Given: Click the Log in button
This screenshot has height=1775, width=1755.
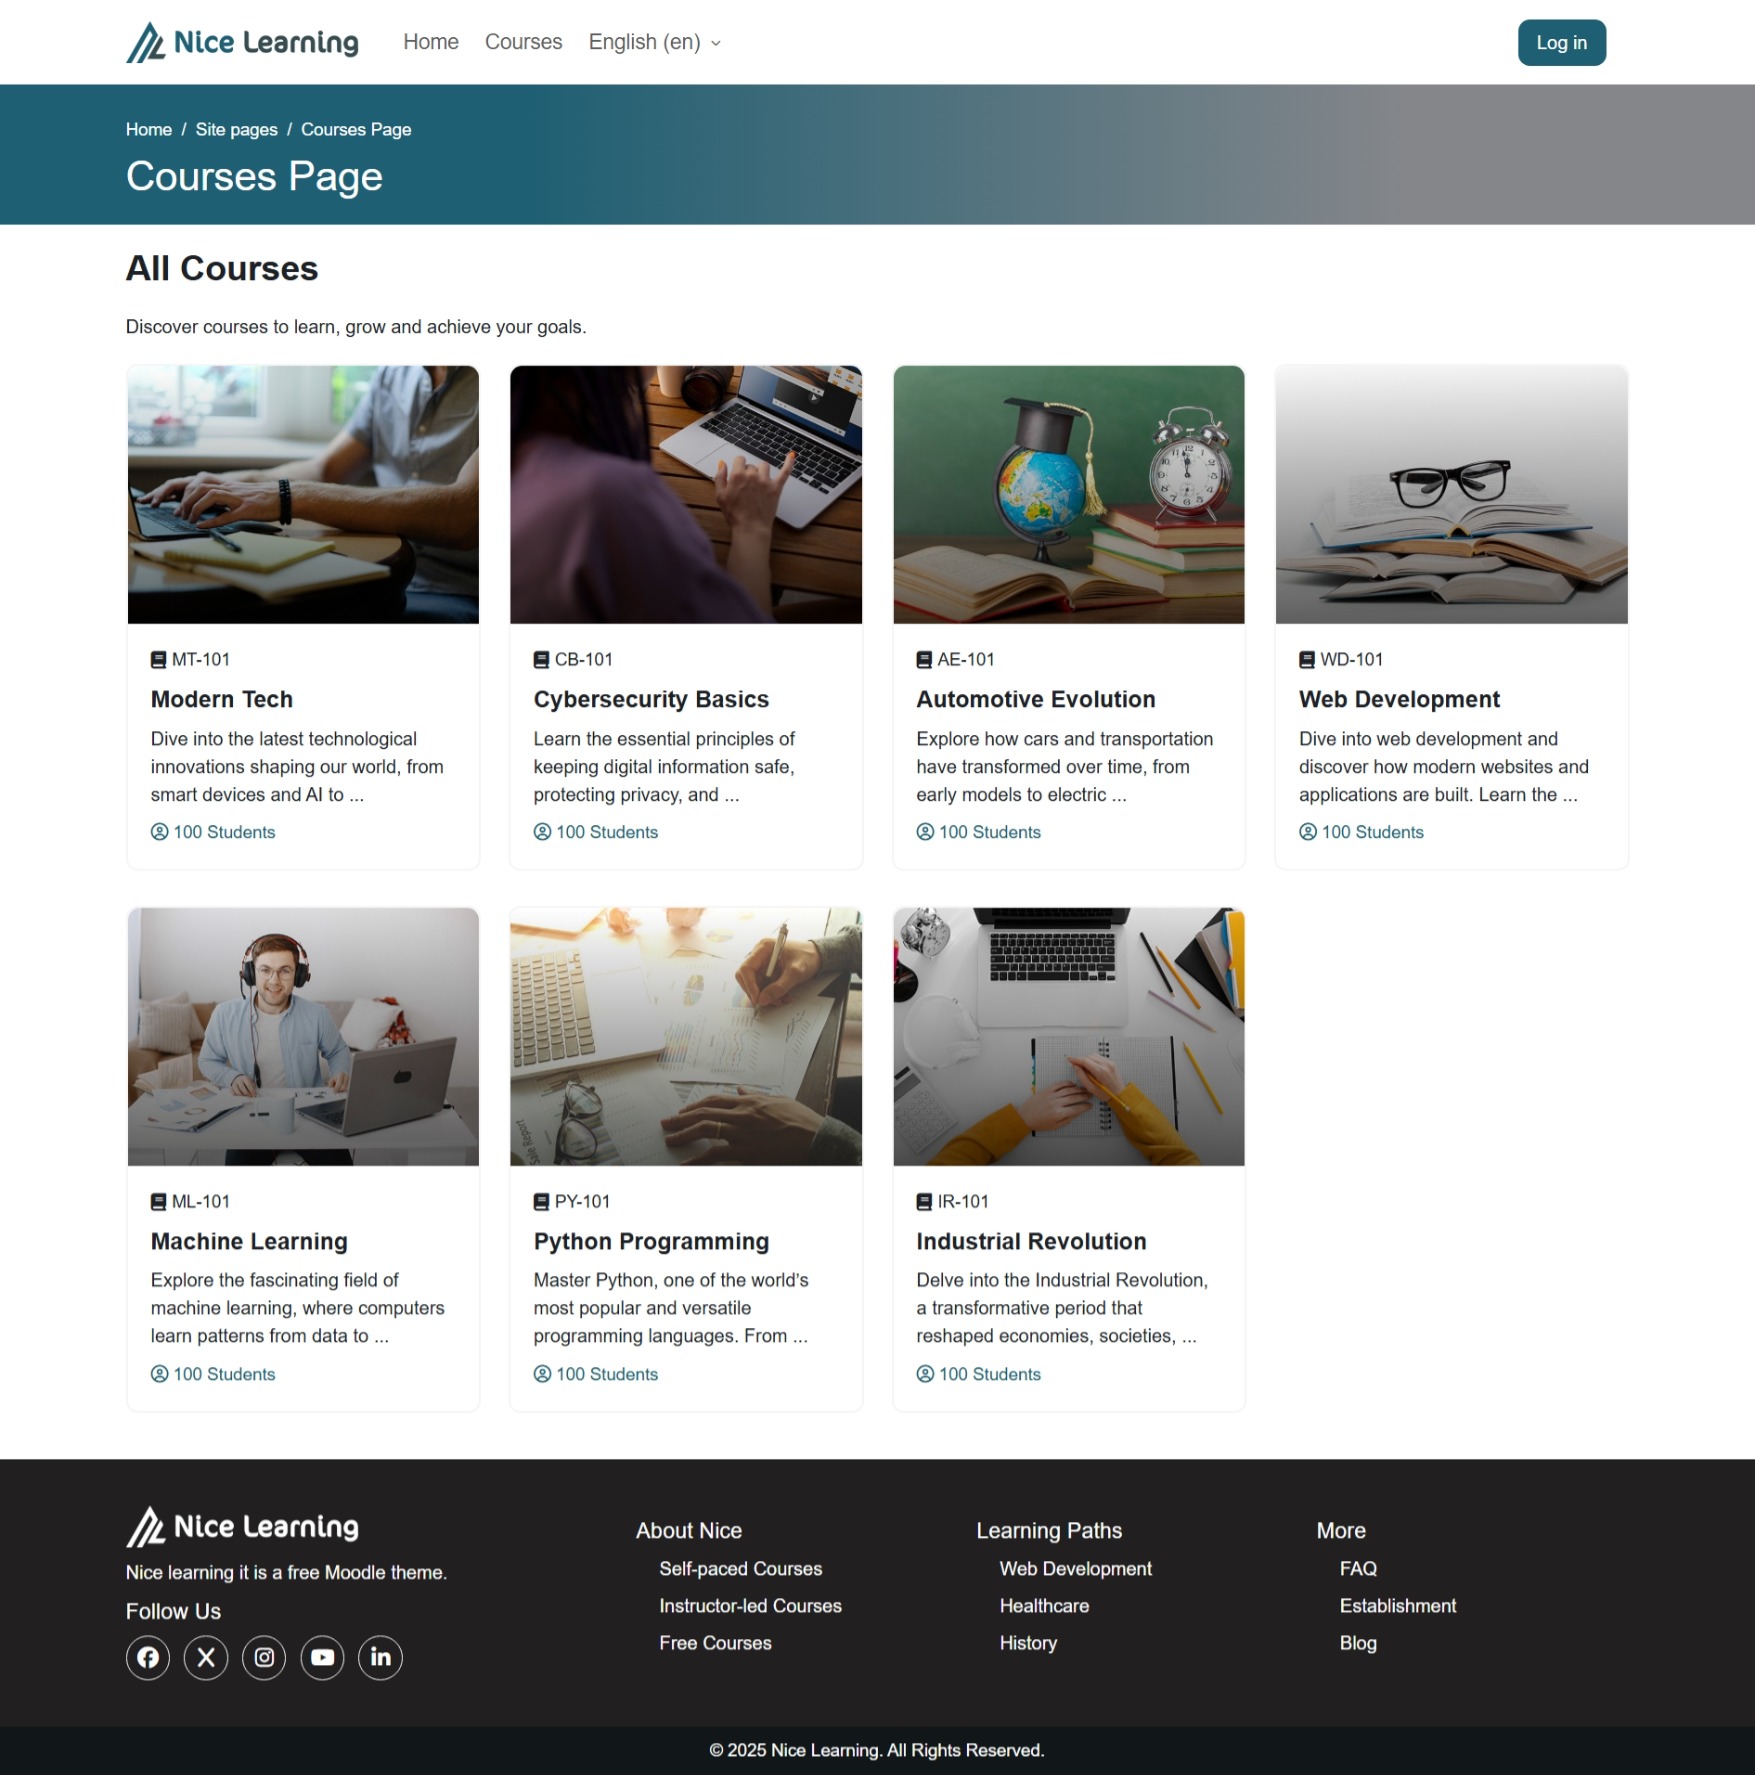Looking at the screenshot, I should click(x=1561, y=43).
